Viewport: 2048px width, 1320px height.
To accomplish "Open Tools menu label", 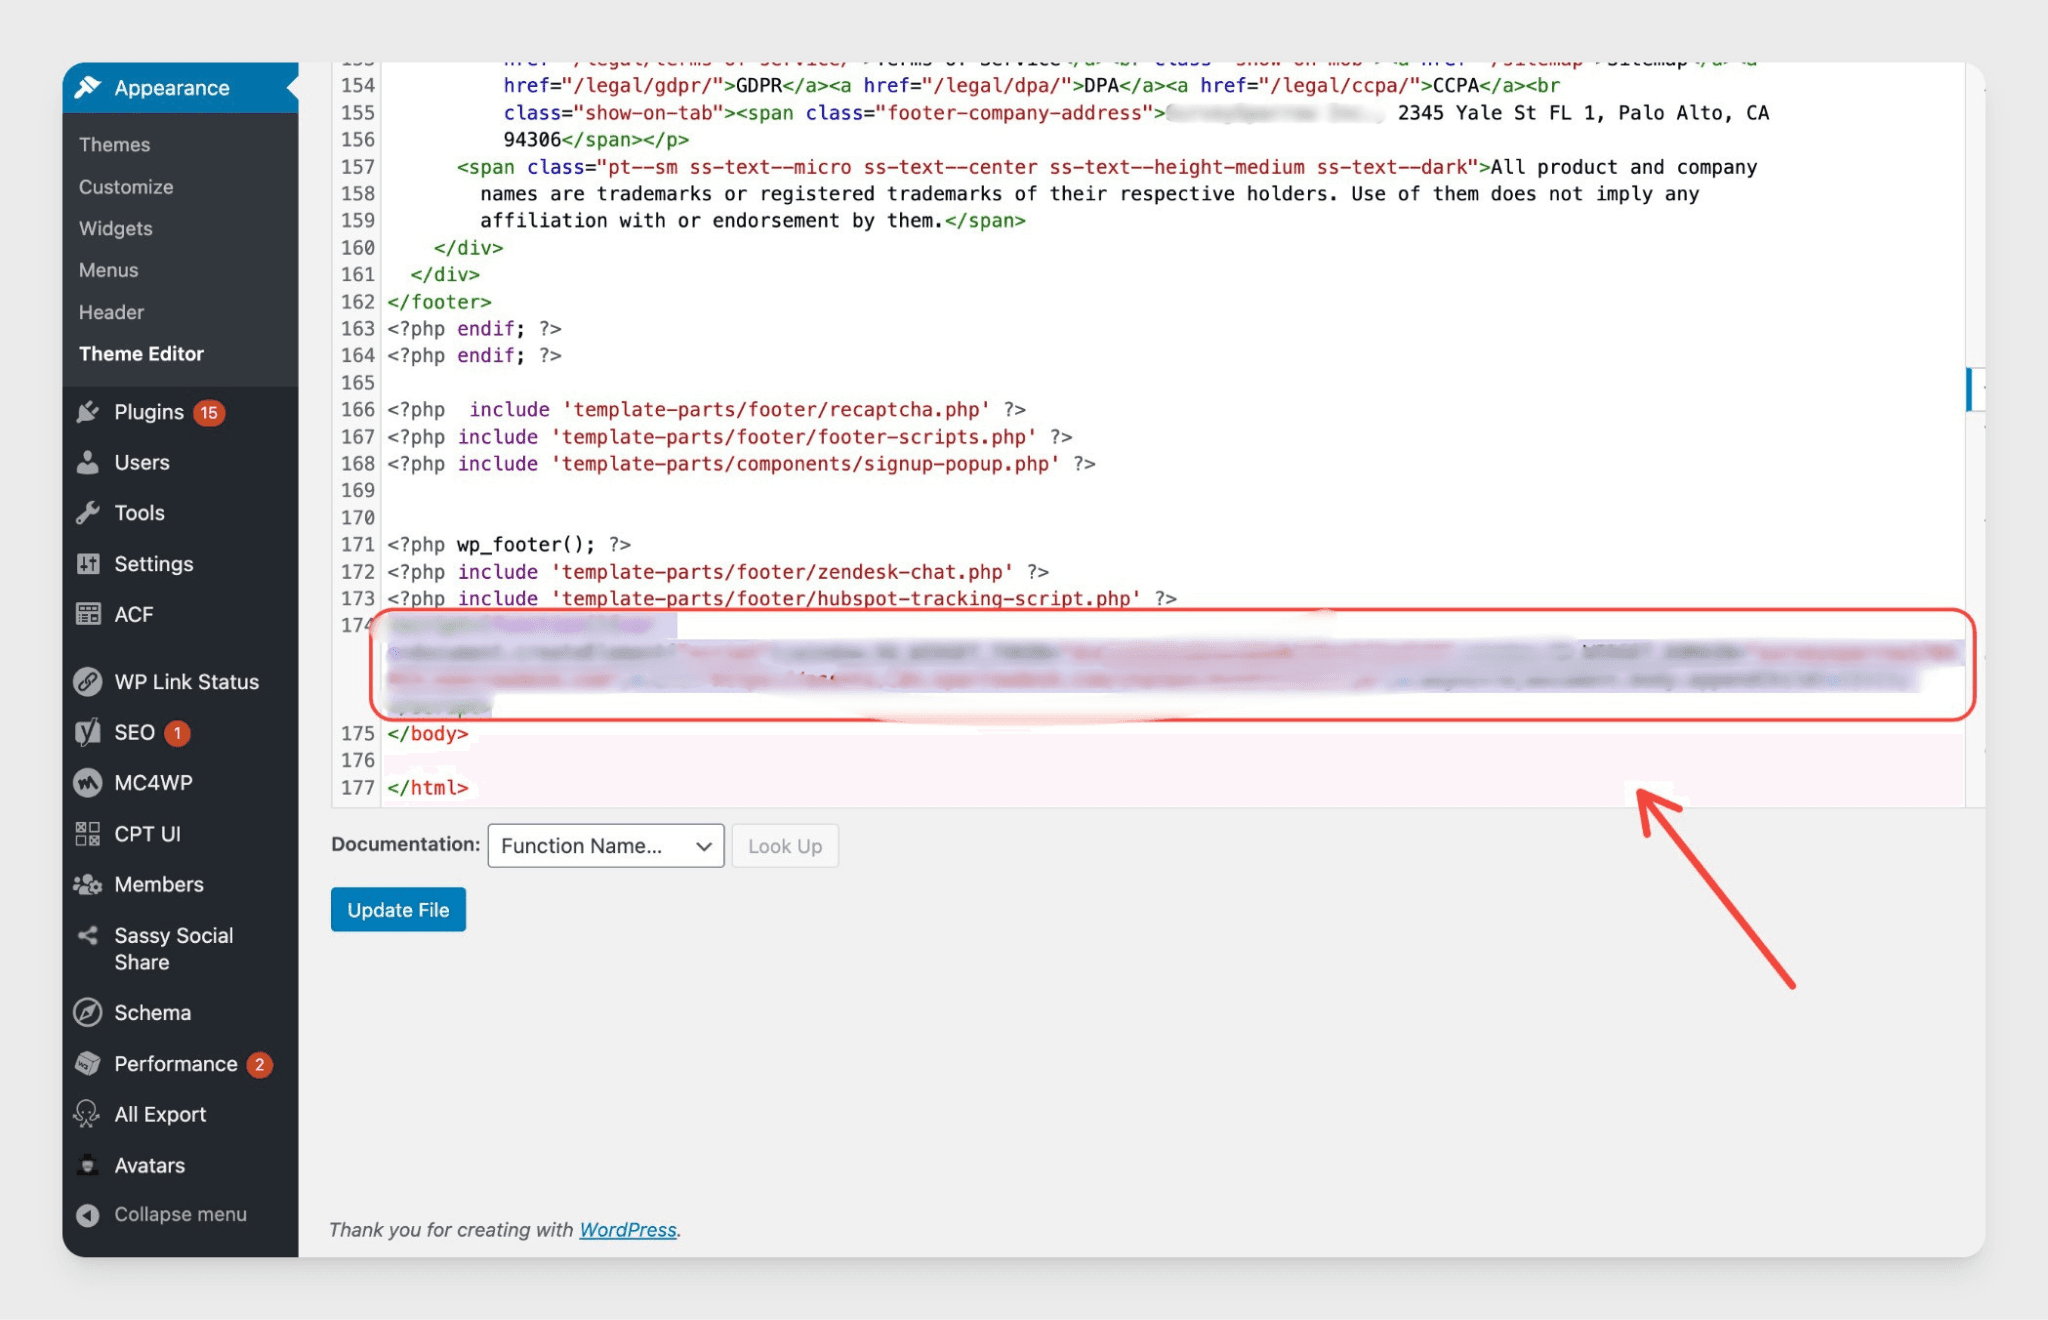I will [139, 513].
